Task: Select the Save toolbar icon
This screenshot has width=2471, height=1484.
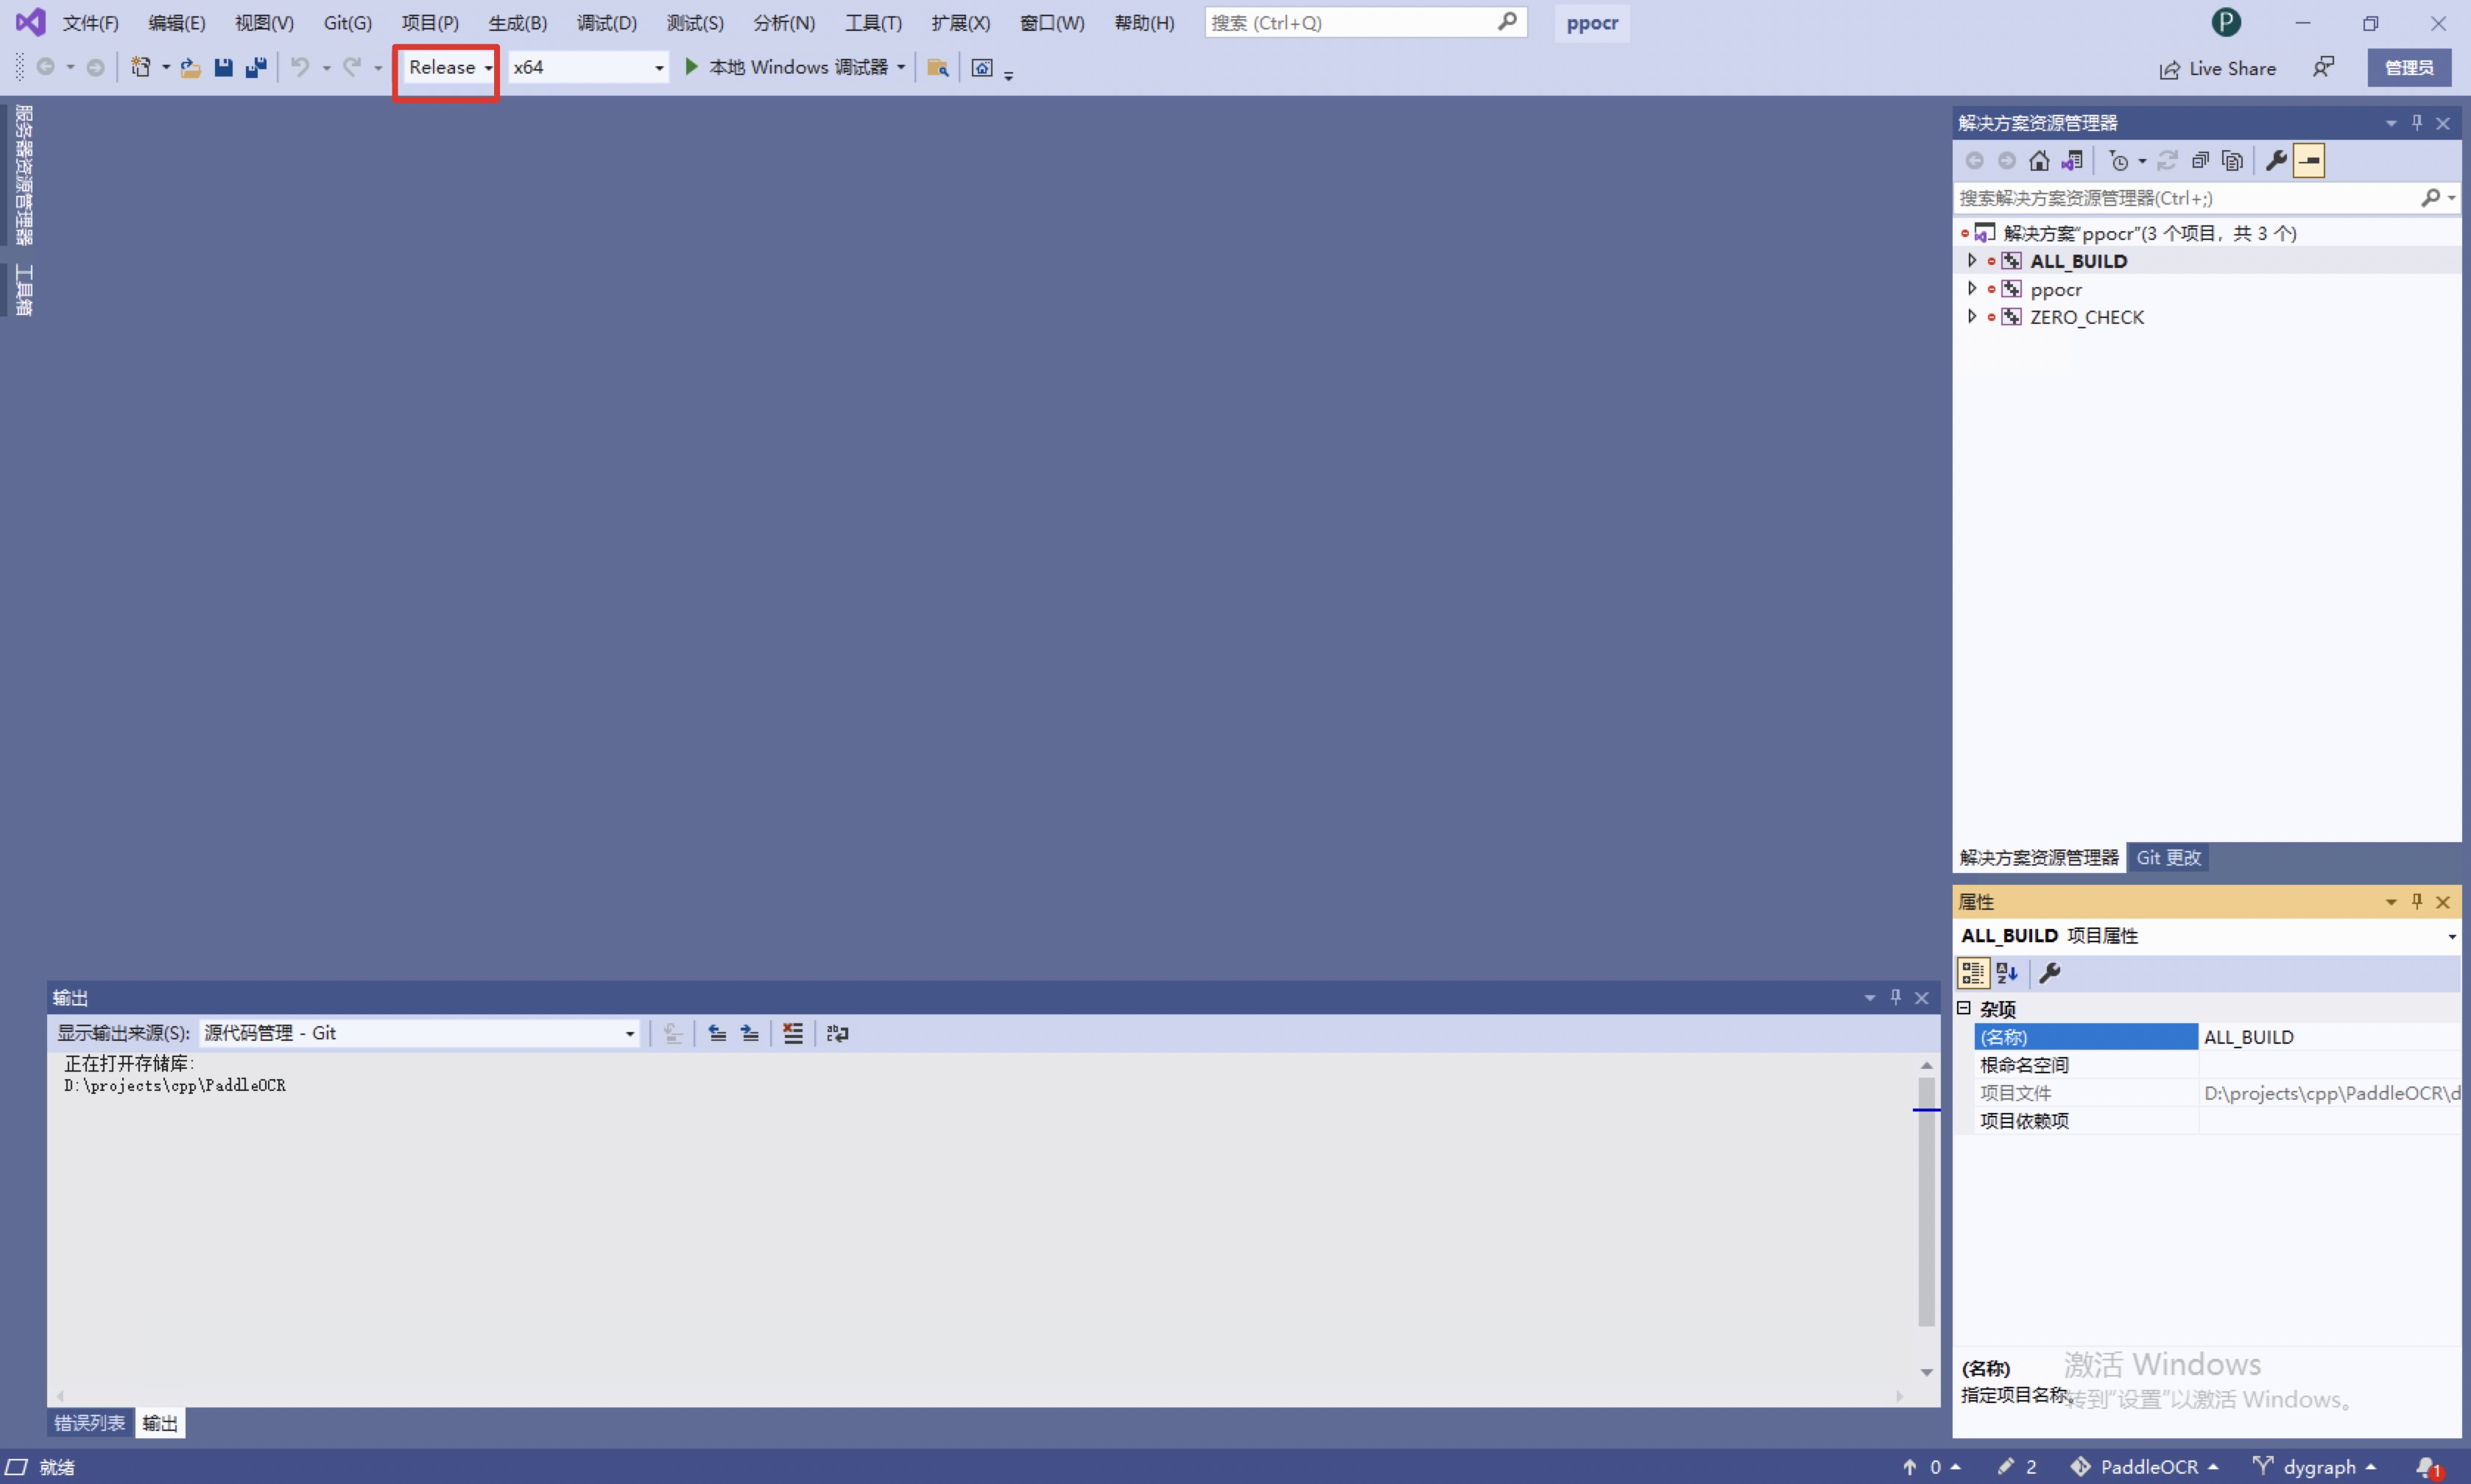Action: [224, 67]
